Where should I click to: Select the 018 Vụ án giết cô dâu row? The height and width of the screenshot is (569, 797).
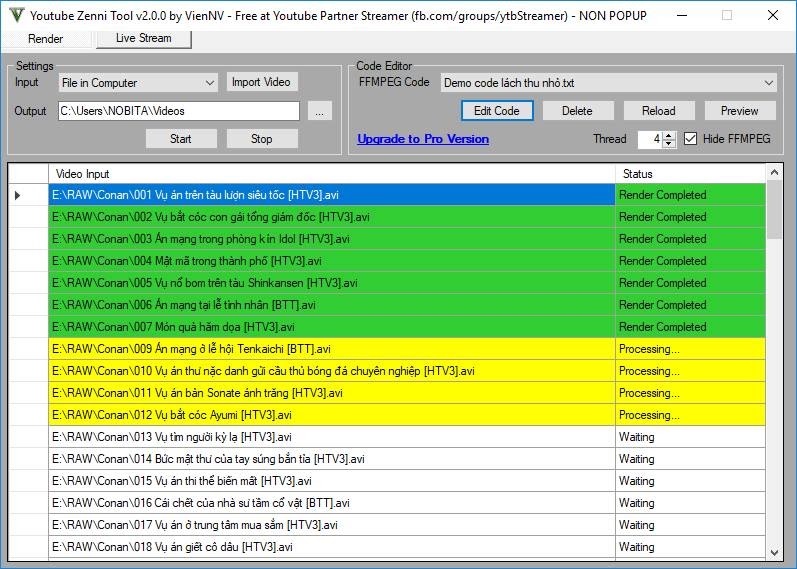332,547
